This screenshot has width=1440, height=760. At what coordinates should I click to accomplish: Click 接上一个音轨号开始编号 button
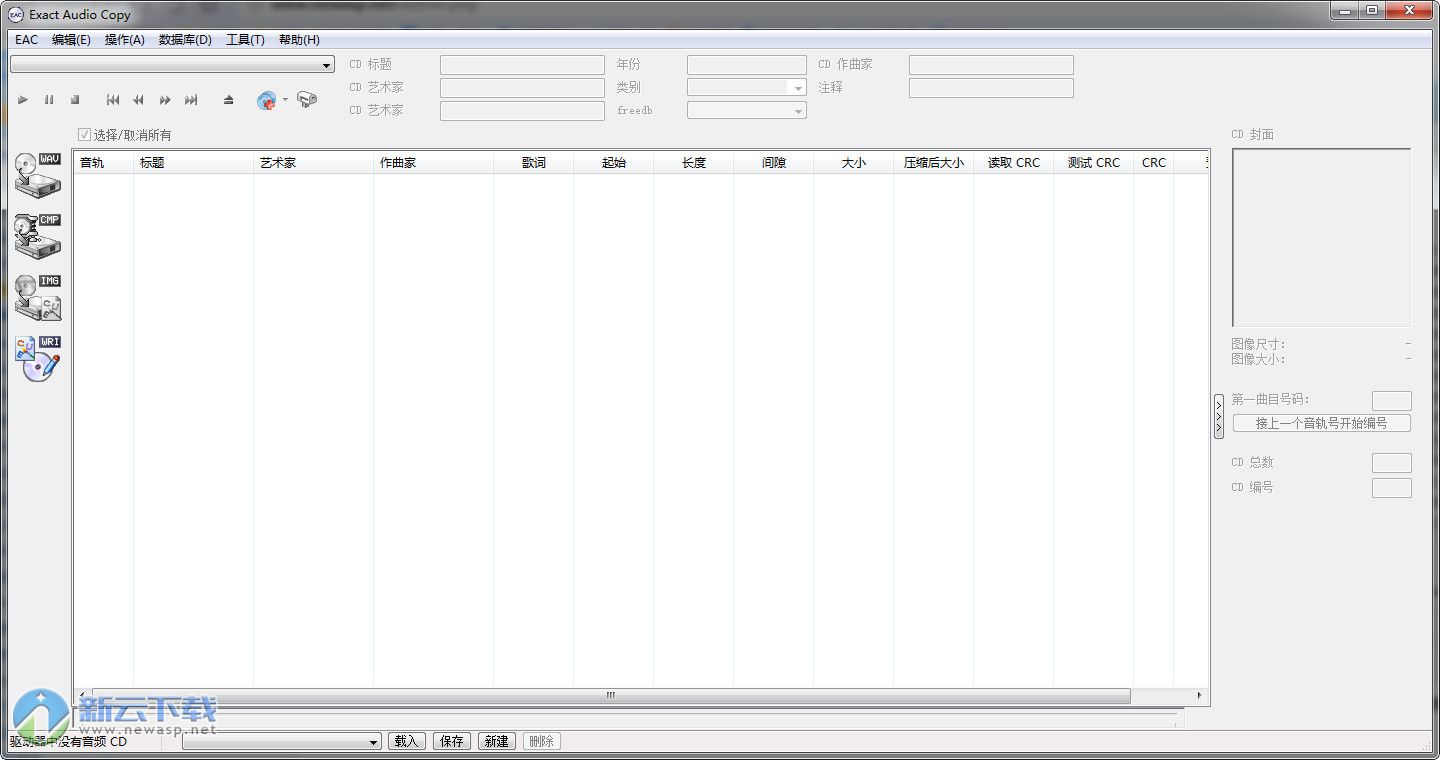(x=1322, y=423)
